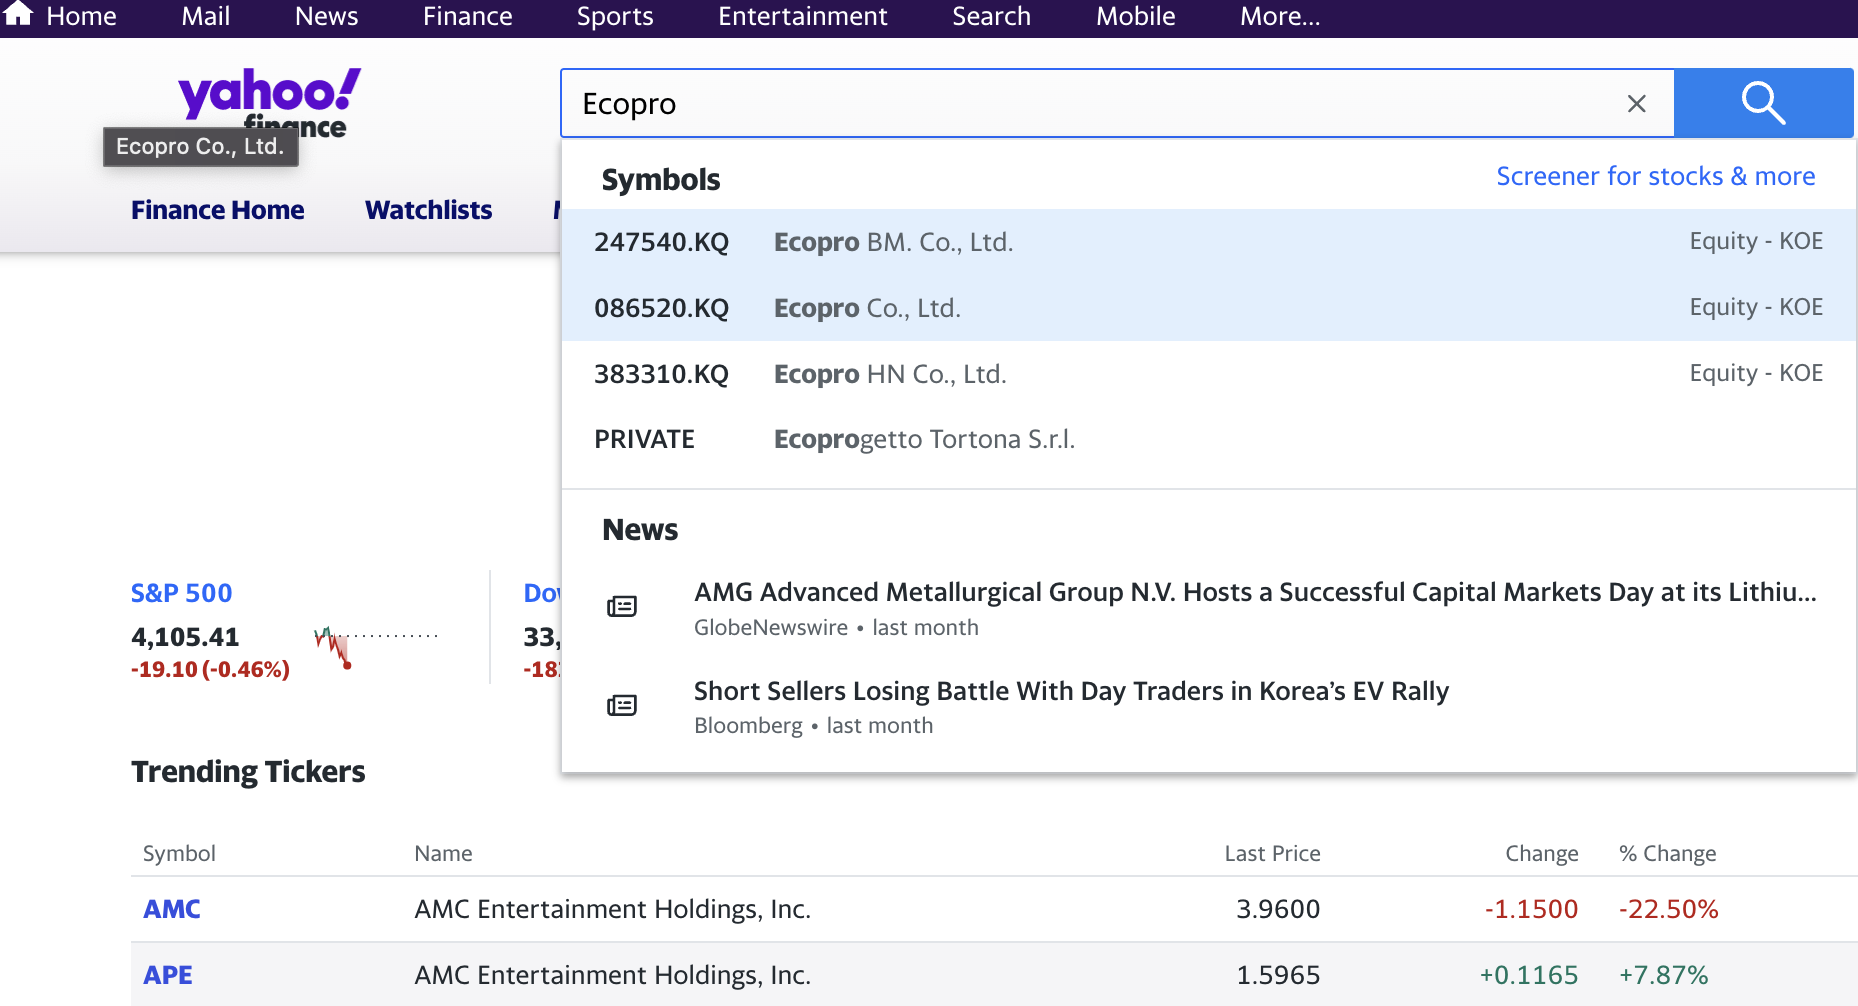Screen dimensions: 1858x1006
Task: Click the News section heading in dropdown
Action: 640,530
